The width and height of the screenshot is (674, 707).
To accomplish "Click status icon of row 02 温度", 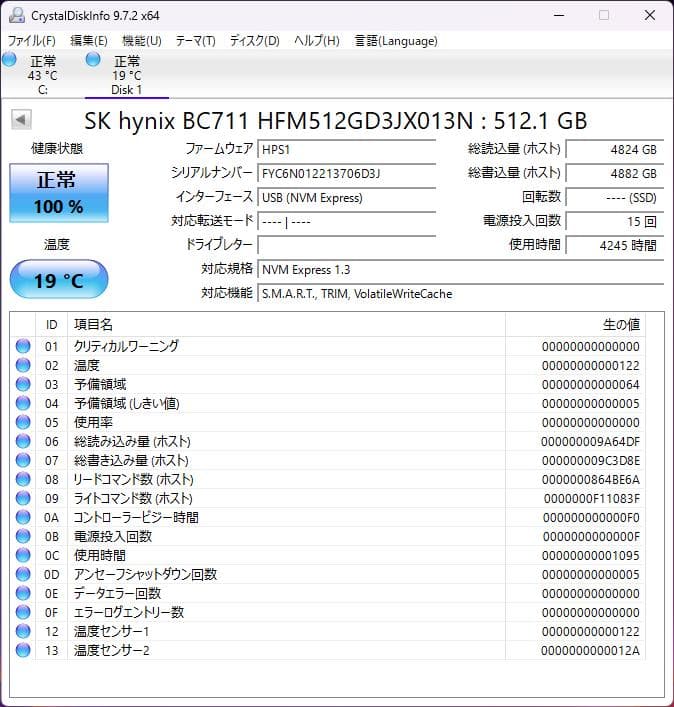I will coord(23,365).
